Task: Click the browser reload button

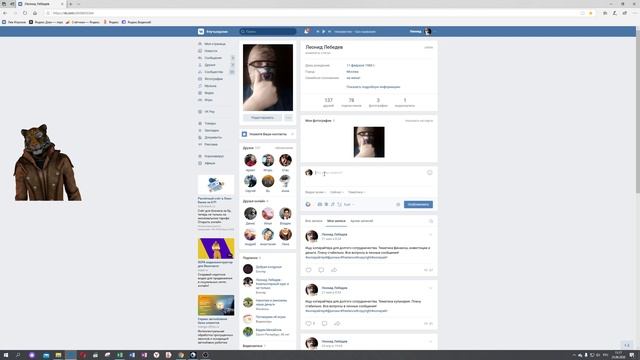Action: [x=25, y=13]
